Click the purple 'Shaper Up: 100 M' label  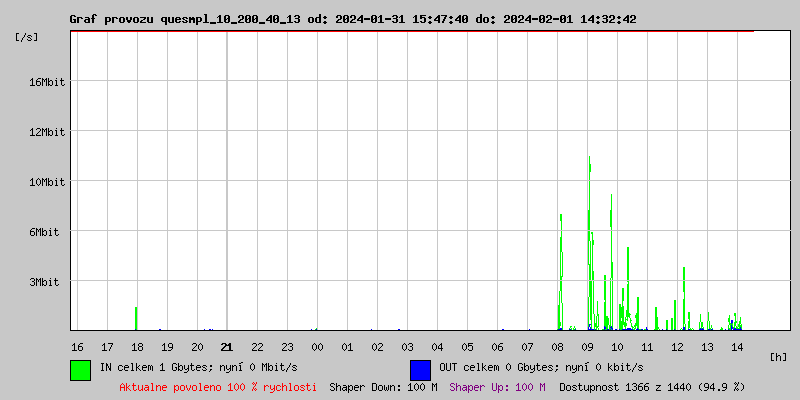497,386
